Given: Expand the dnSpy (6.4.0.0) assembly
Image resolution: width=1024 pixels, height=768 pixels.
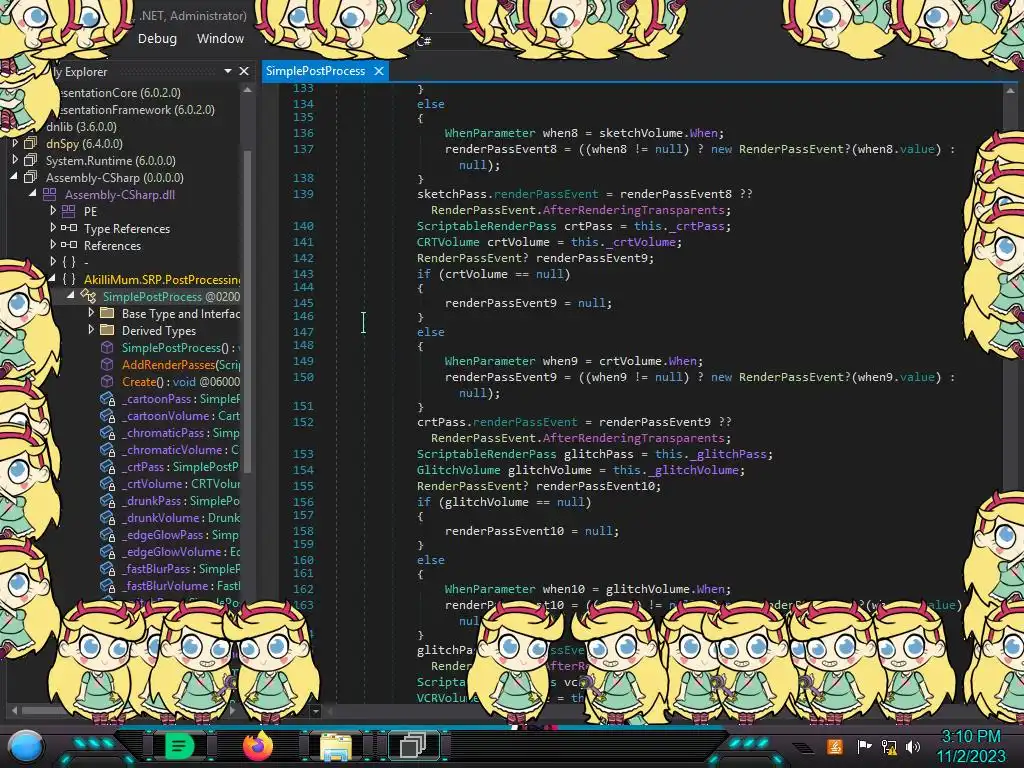Looking at the screenshot, I should 15,143.
